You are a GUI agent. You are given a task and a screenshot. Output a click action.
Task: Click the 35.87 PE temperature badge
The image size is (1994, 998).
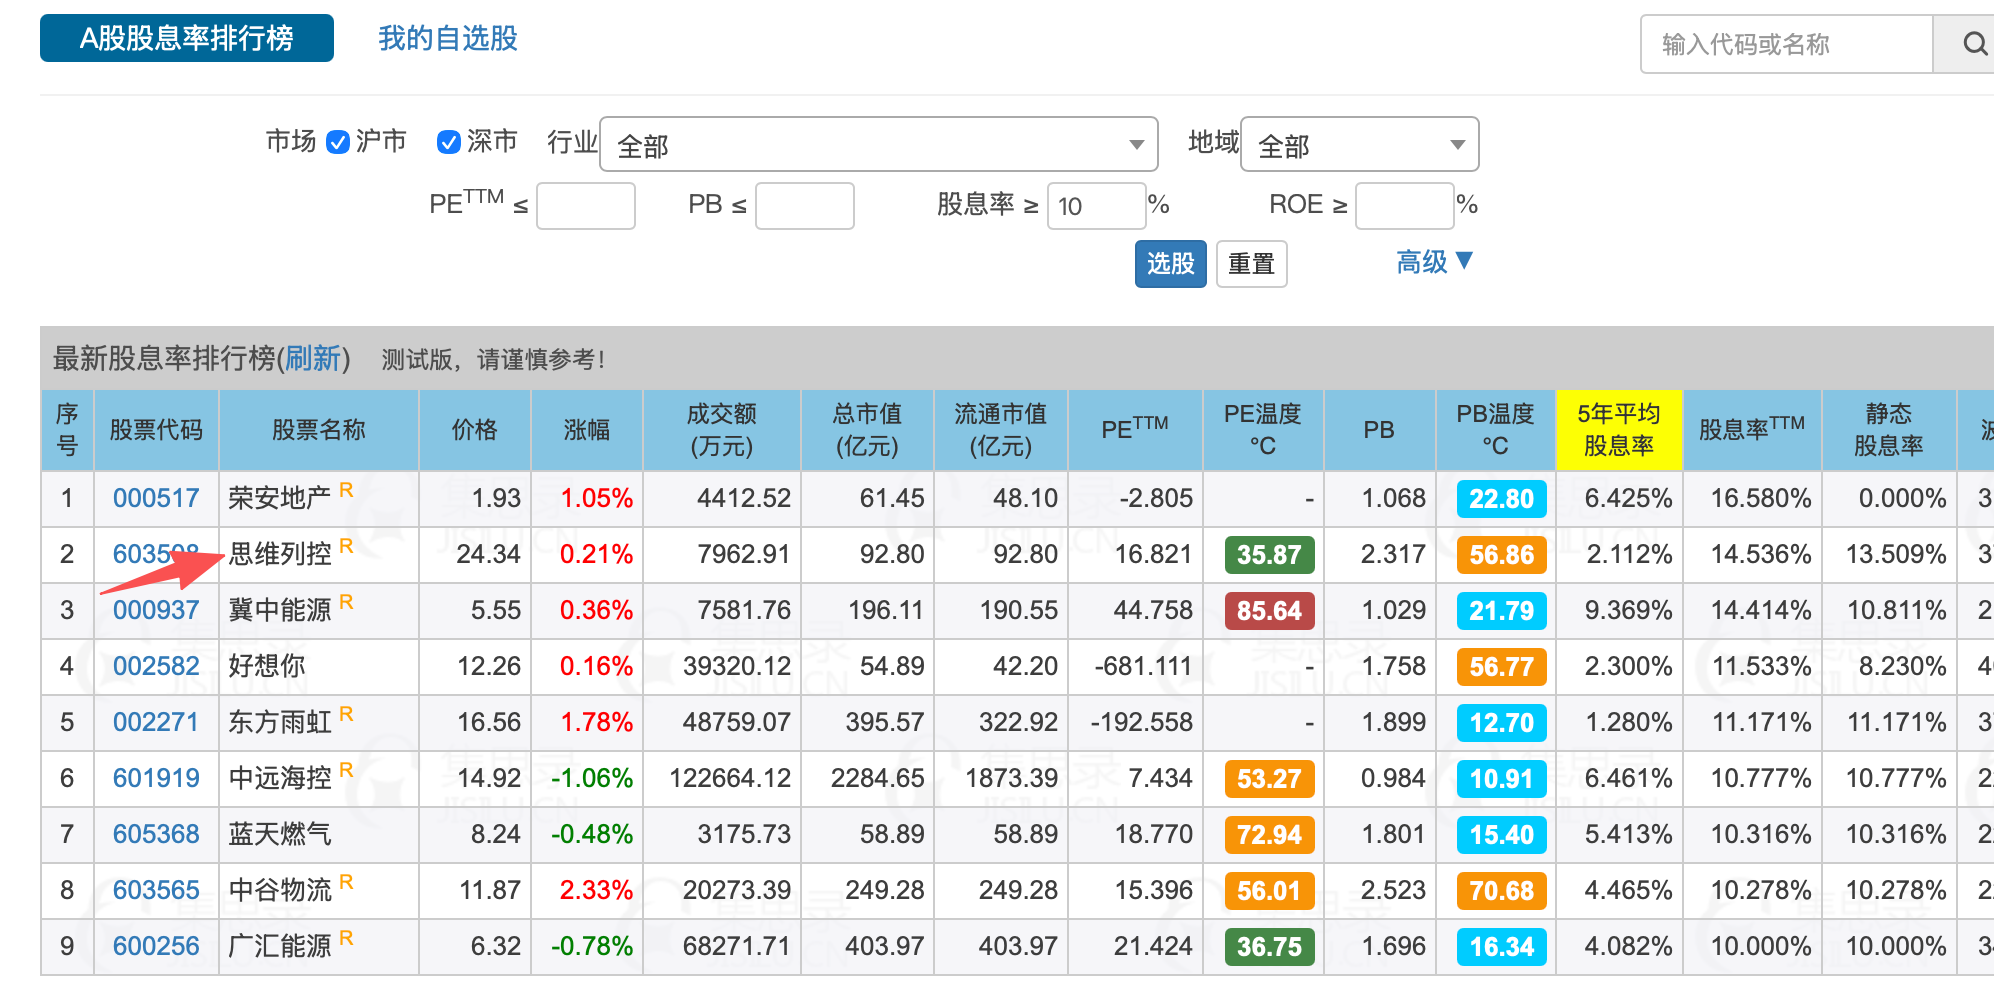coord(1268,555)
